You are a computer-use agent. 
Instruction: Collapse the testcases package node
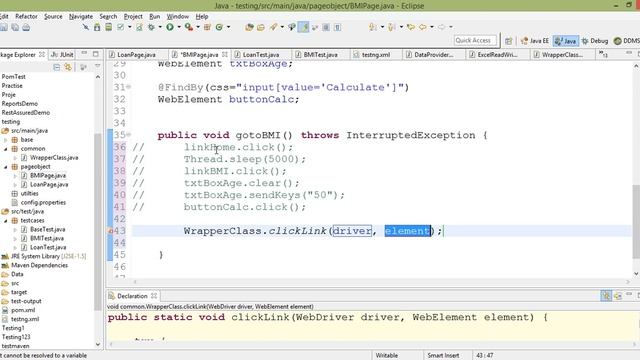6,221
